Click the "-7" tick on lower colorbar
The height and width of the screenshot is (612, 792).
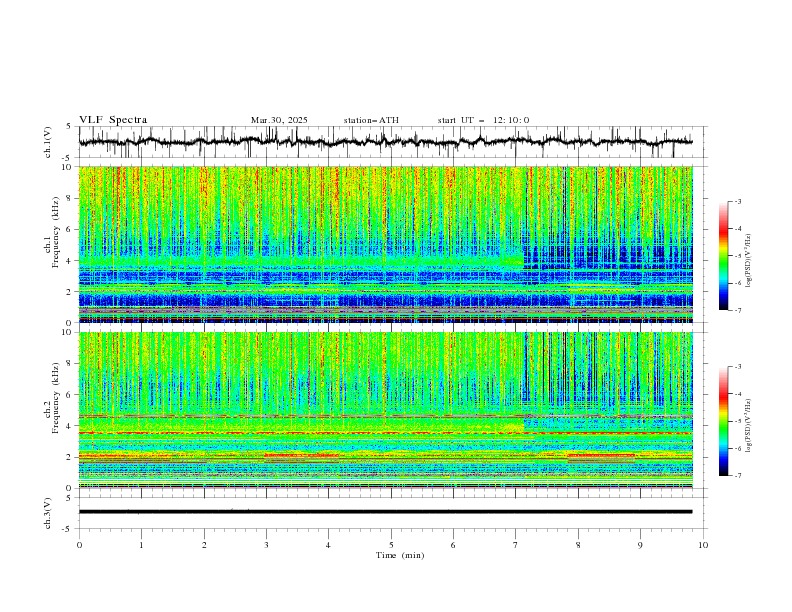pyautogui.click(x=738, y=476)
